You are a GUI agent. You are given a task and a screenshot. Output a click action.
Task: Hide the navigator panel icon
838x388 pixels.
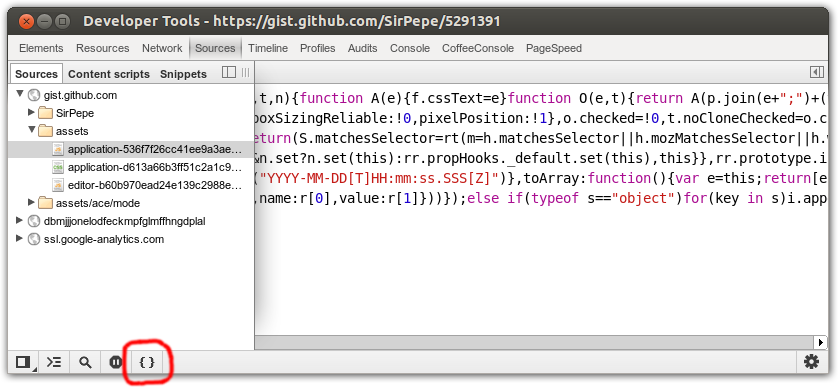(x=229, y=73)
